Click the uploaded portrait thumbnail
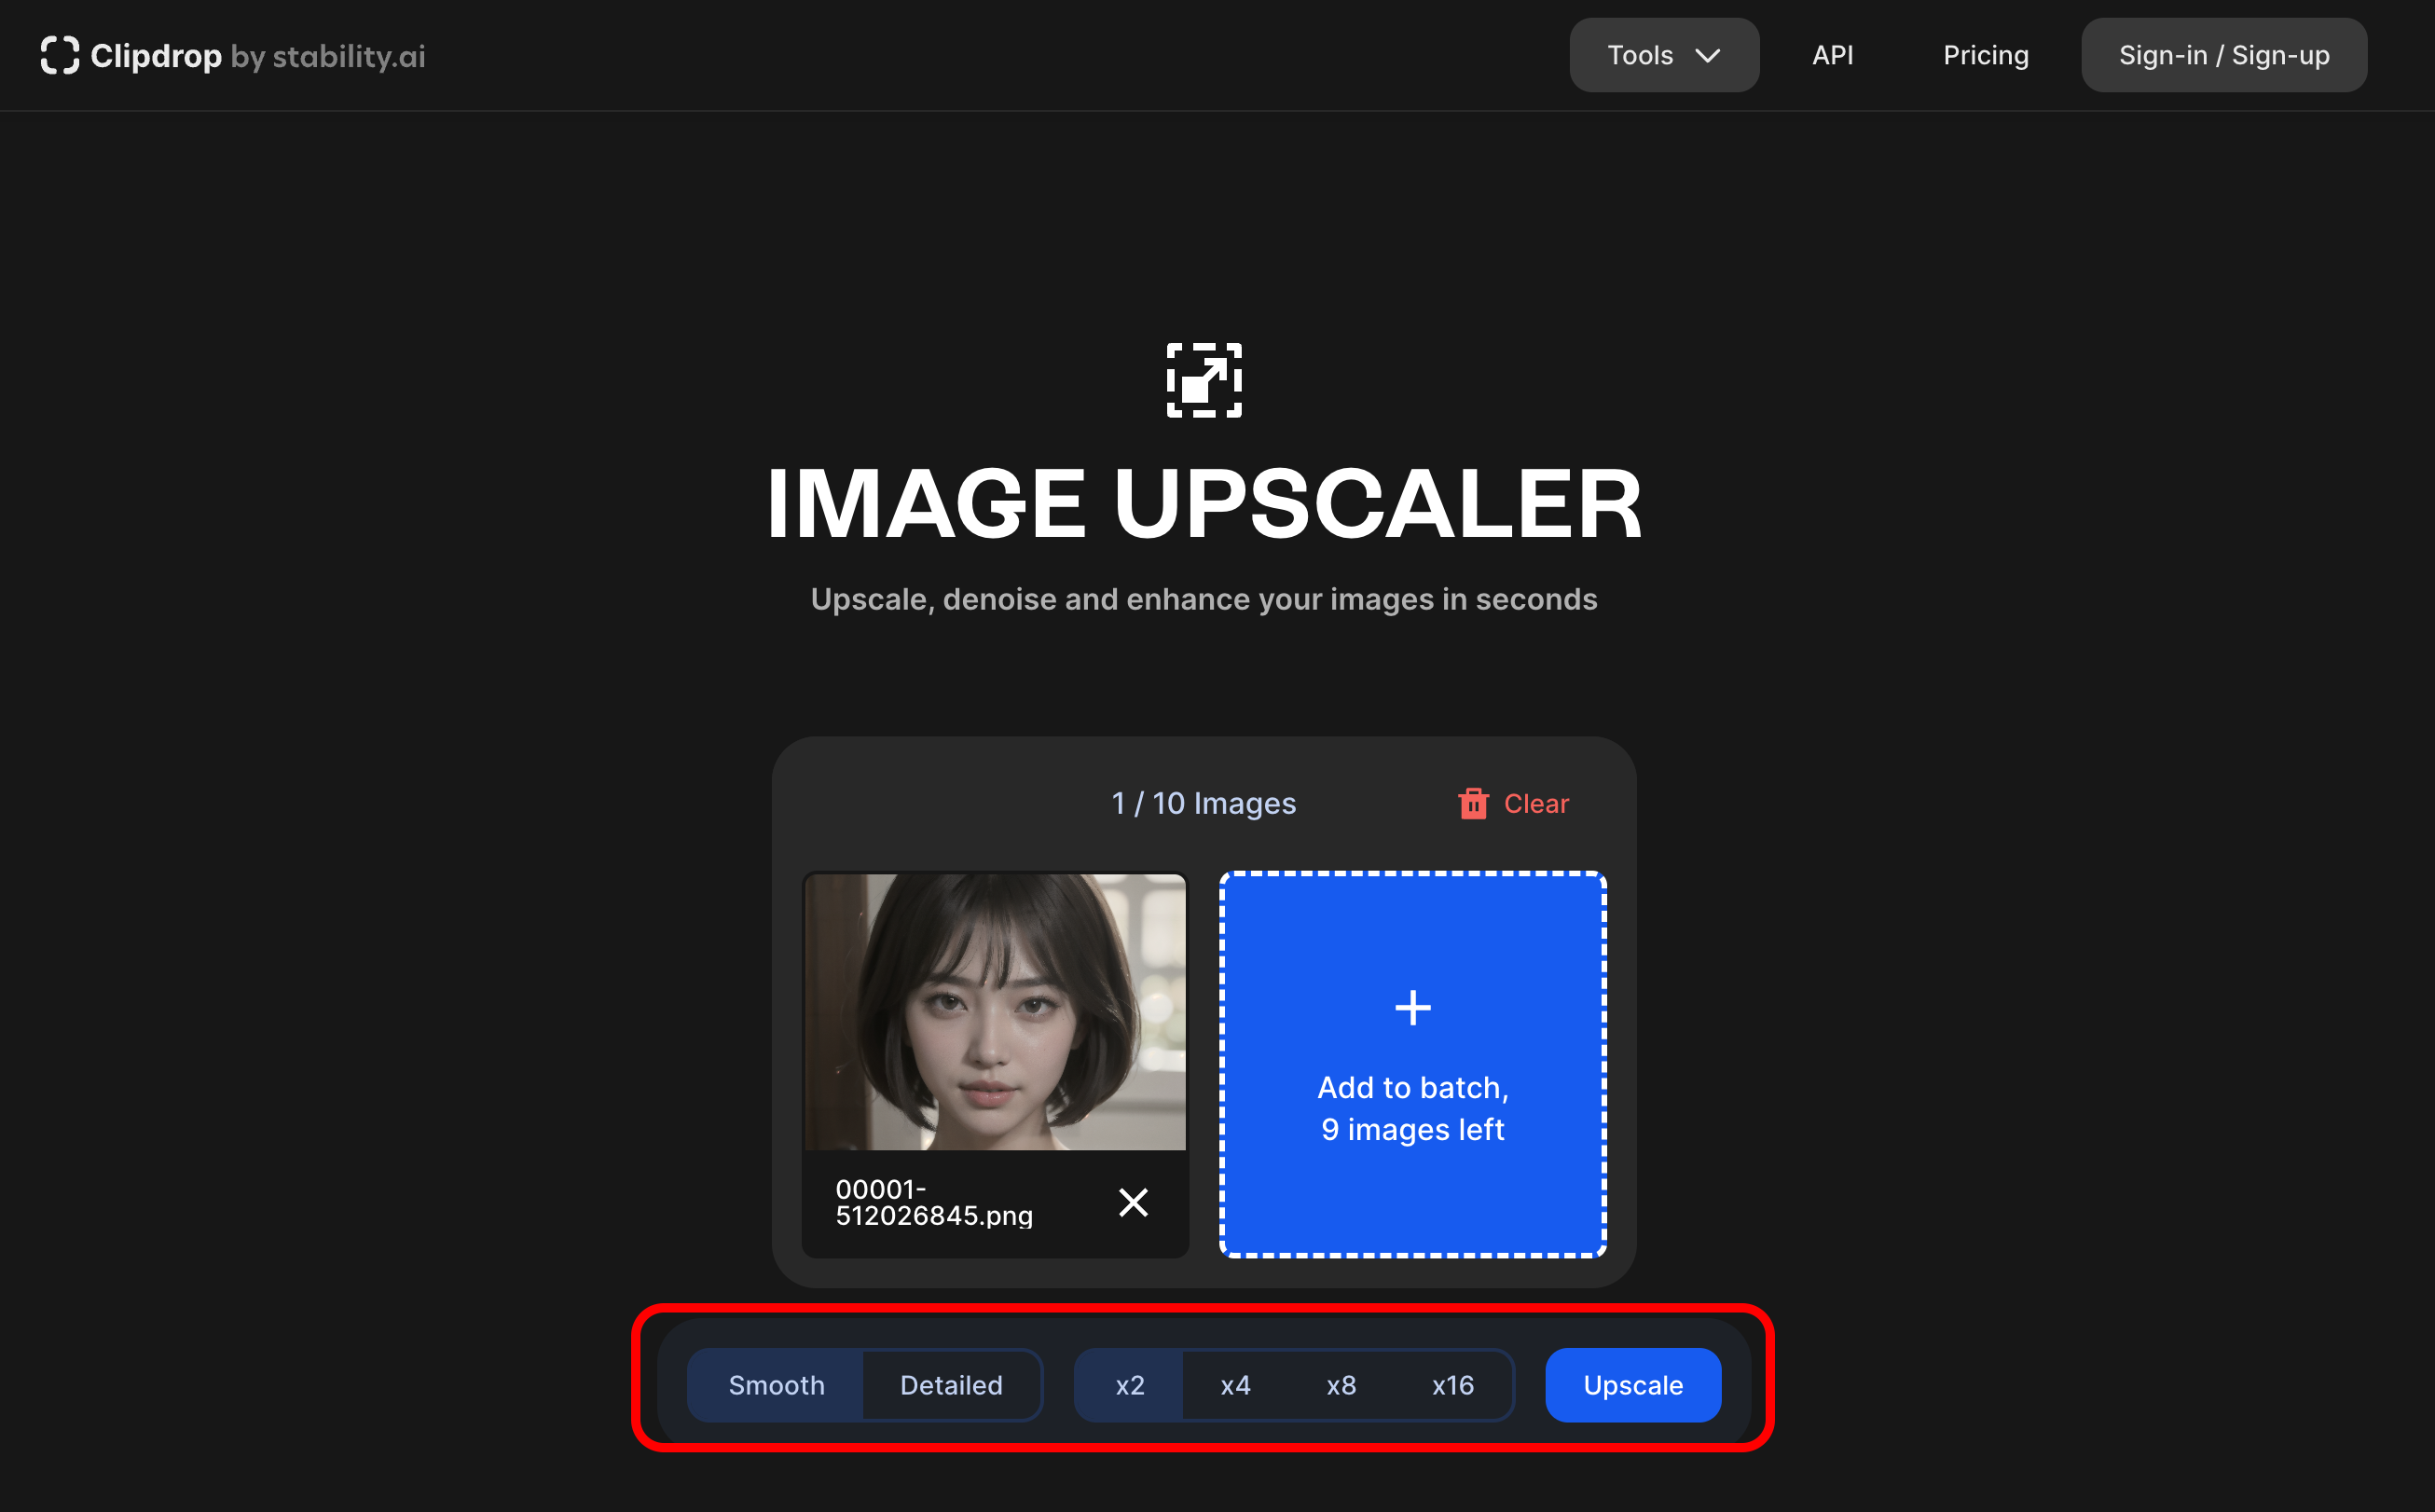The height and width of the screenshot is (1512, 2435). tap(994, 1011)
